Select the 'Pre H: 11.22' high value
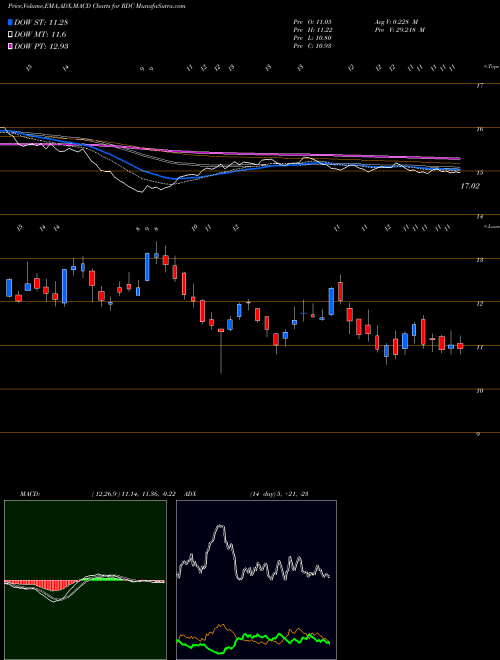The height and width of the screenshot is (660, 500). point(313,30)
